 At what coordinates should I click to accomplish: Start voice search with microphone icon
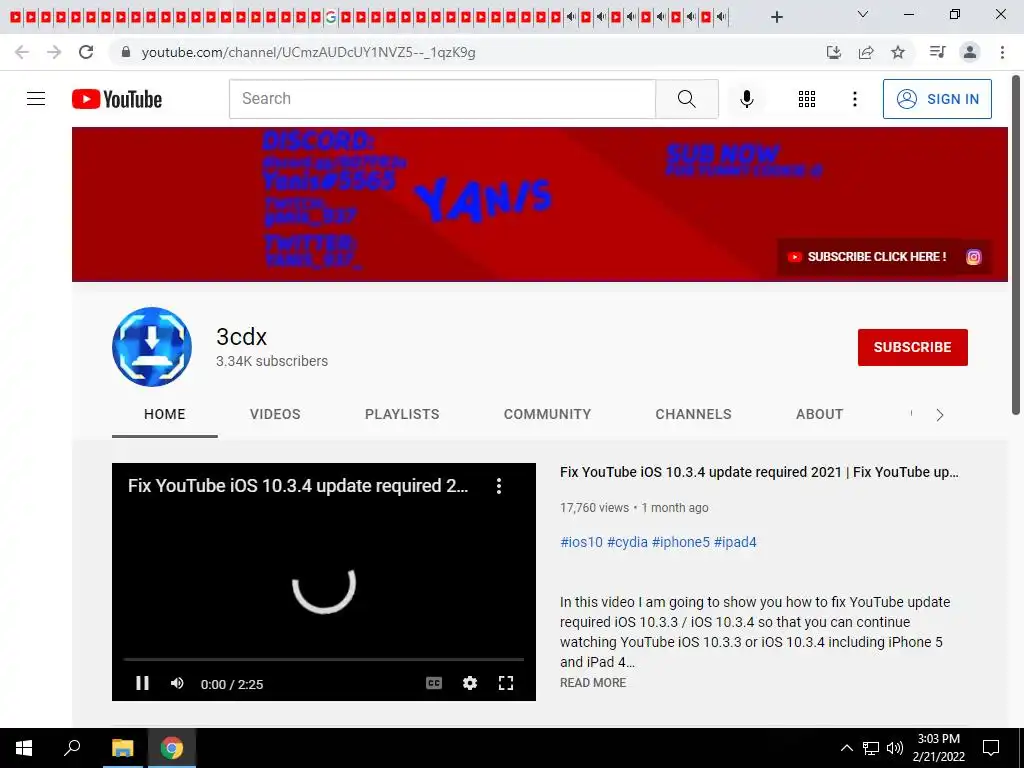tap(746, 99)
